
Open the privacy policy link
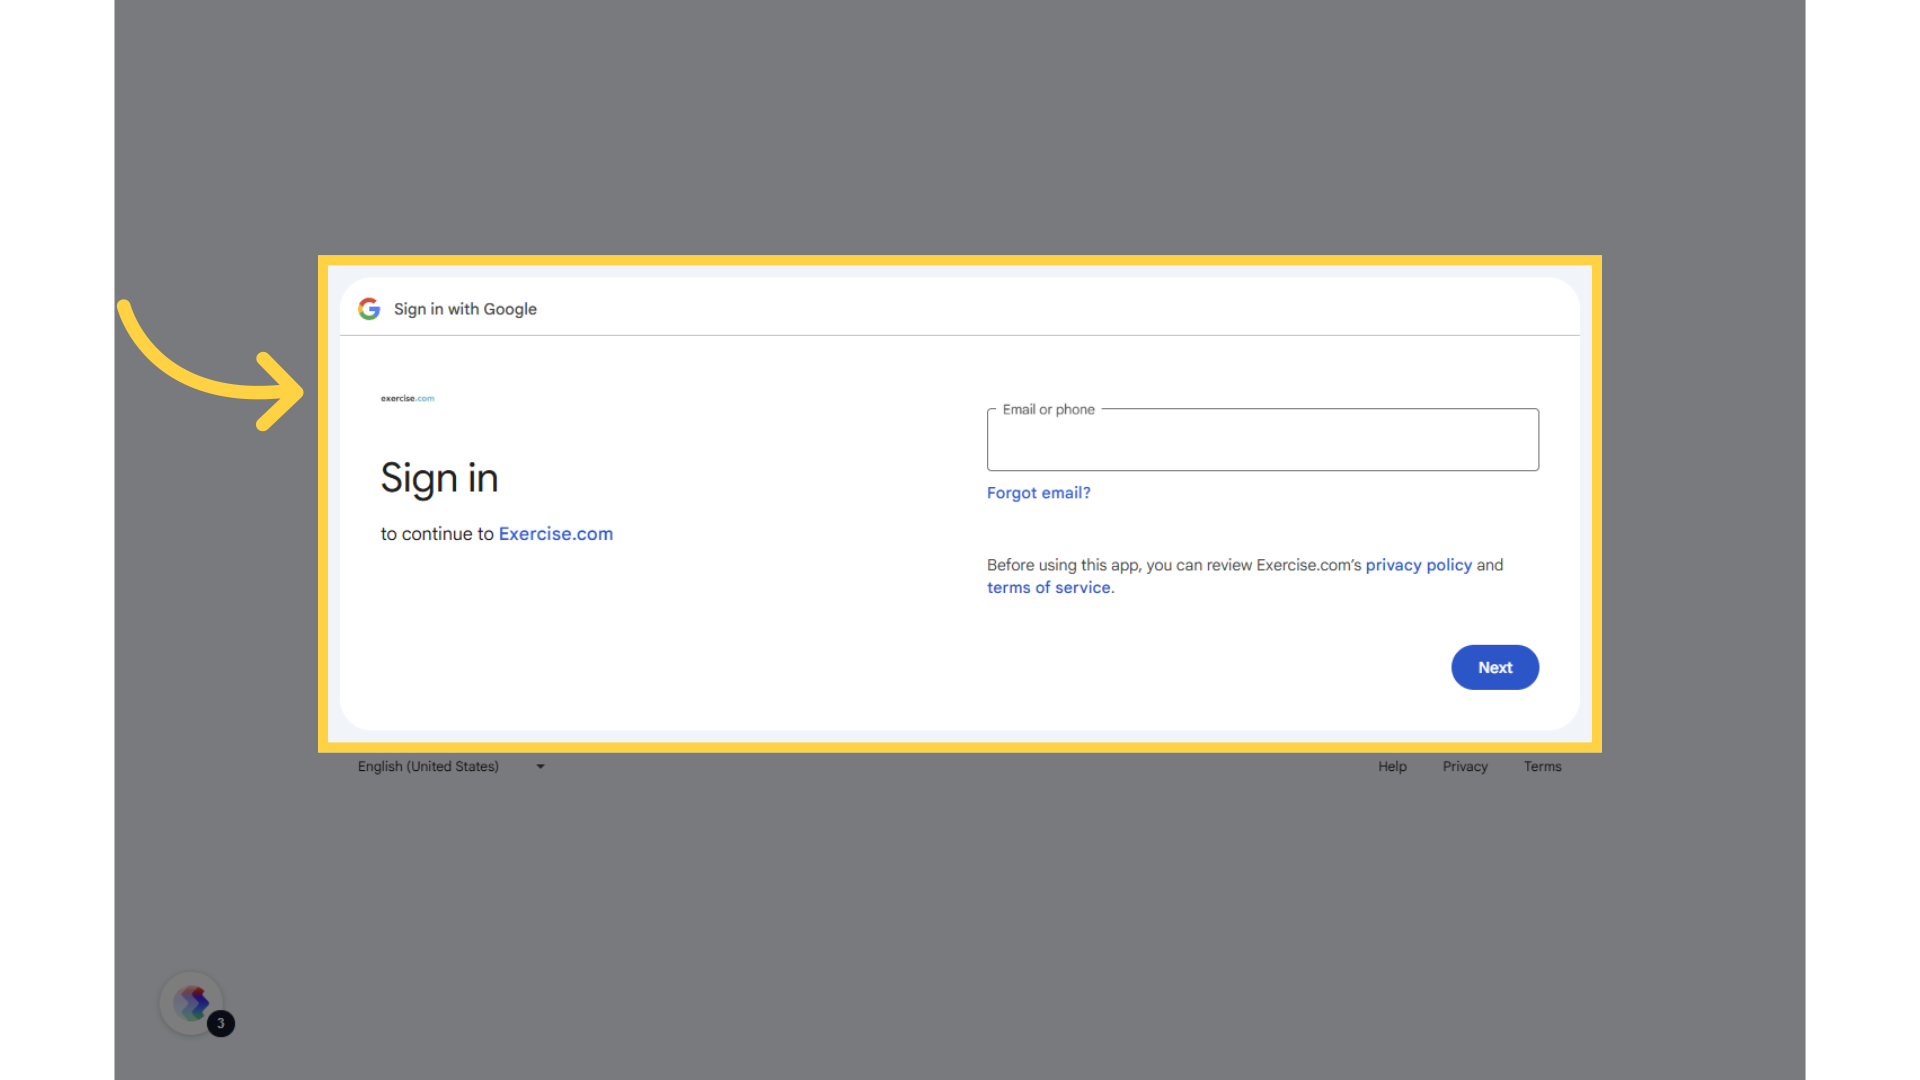1418,565
